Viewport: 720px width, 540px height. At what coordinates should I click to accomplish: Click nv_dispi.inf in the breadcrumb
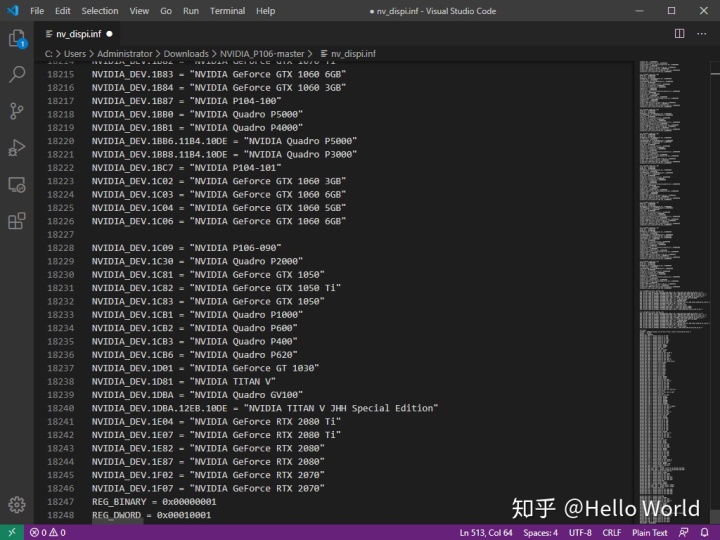(x=349, y=54)
